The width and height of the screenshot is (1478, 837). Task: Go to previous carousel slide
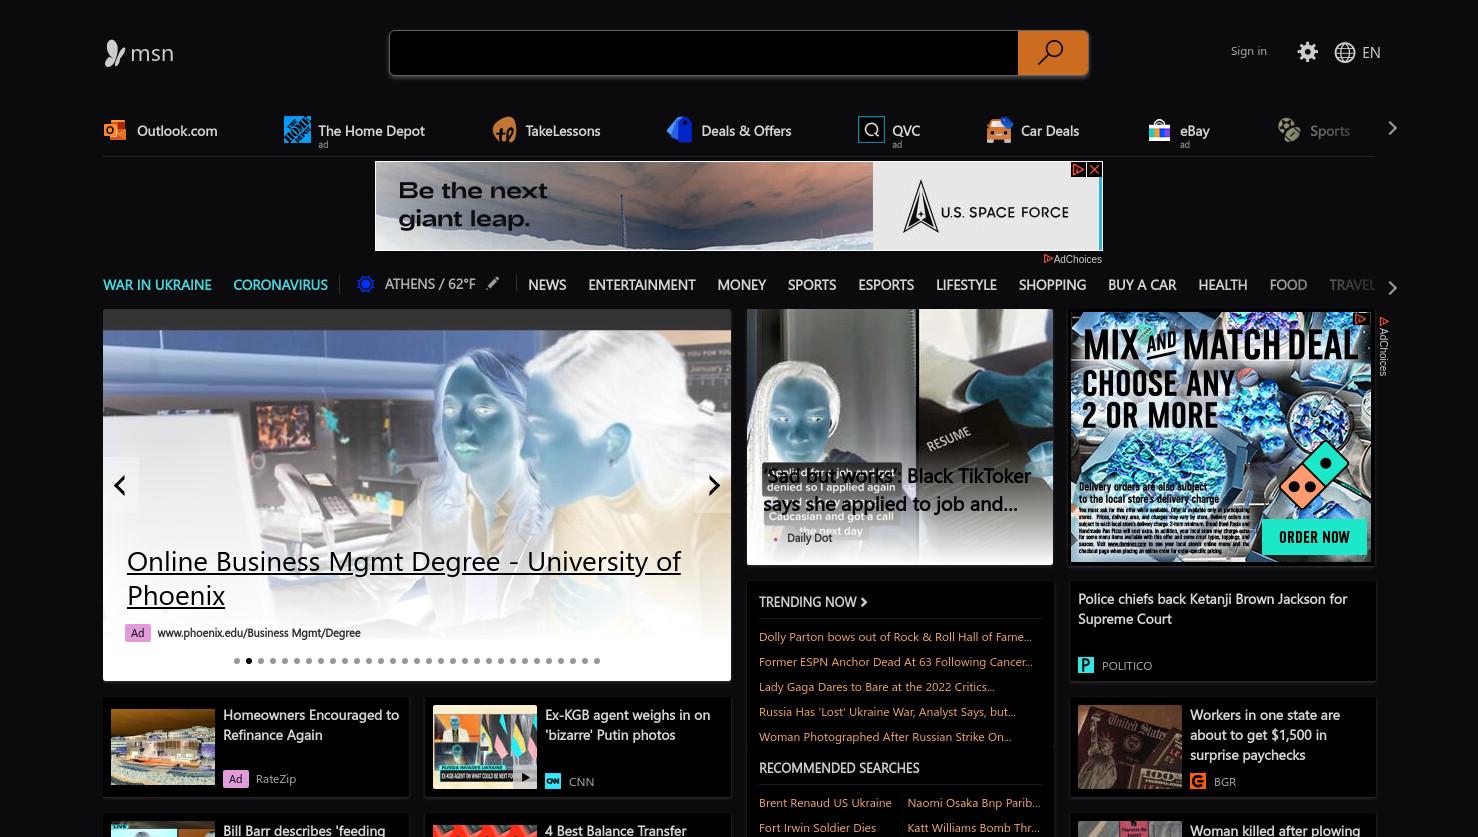click(120, 485)
